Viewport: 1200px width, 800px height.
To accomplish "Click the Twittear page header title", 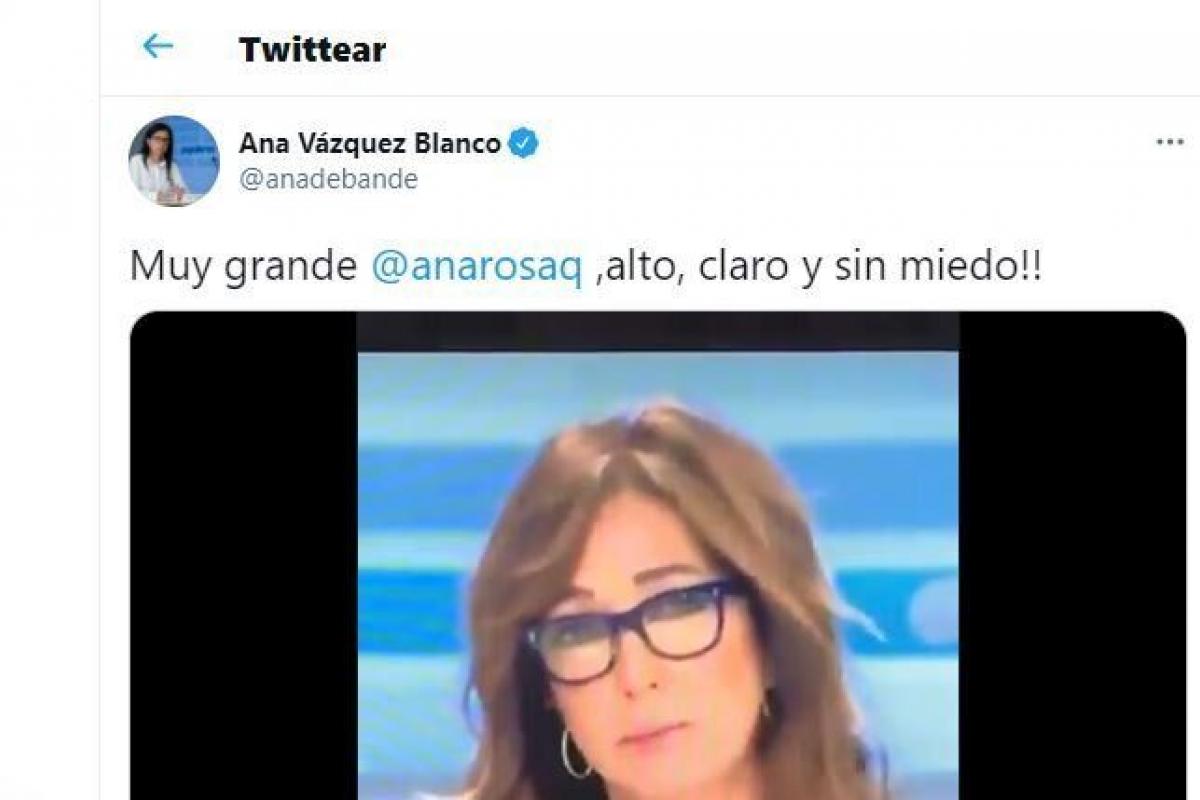I will coord(312,49).
